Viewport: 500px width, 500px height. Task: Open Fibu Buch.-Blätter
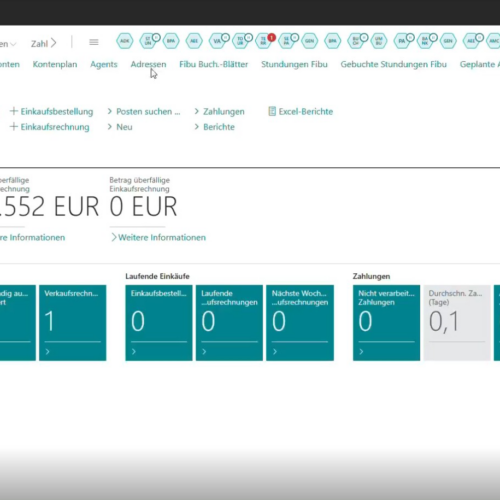(214, 64)
